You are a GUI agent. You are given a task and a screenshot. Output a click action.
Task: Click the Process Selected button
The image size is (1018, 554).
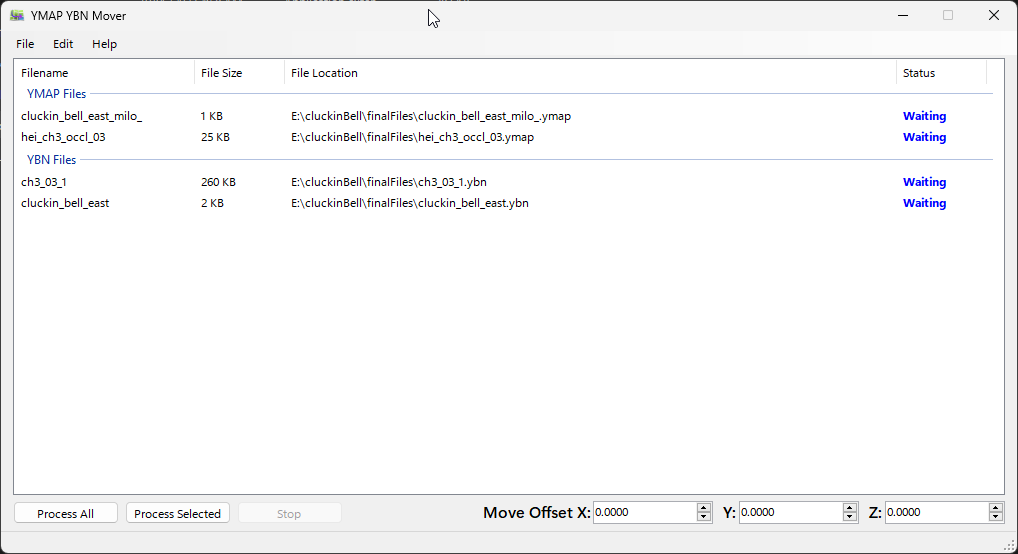tap(177, 513)
